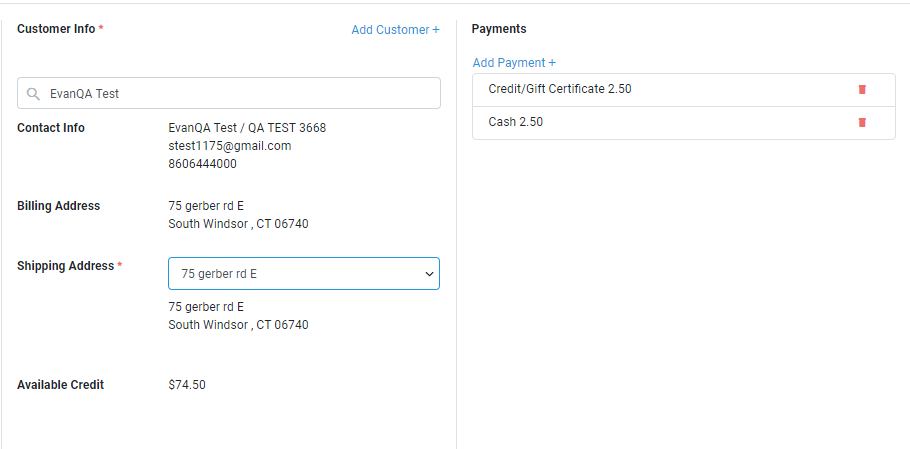Click the Shipping Address label

[65, 266]
